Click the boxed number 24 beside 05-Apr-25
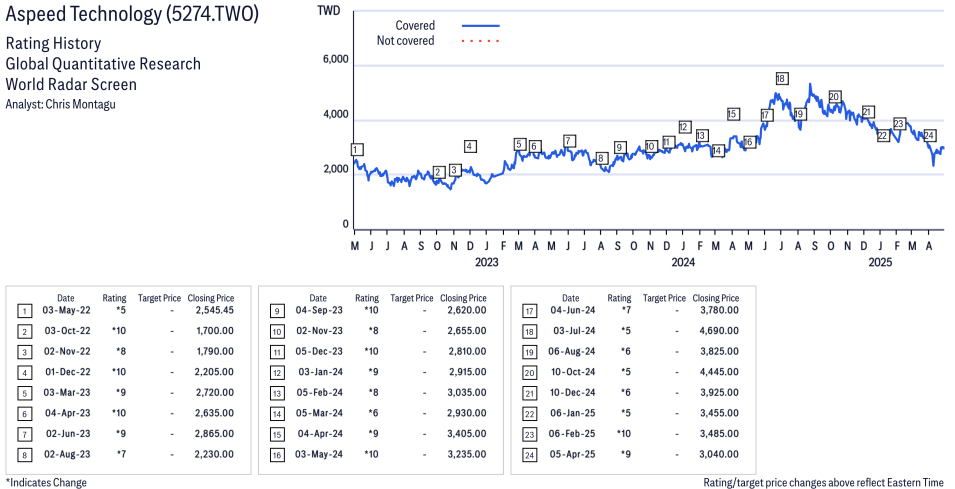 (530, 456)
